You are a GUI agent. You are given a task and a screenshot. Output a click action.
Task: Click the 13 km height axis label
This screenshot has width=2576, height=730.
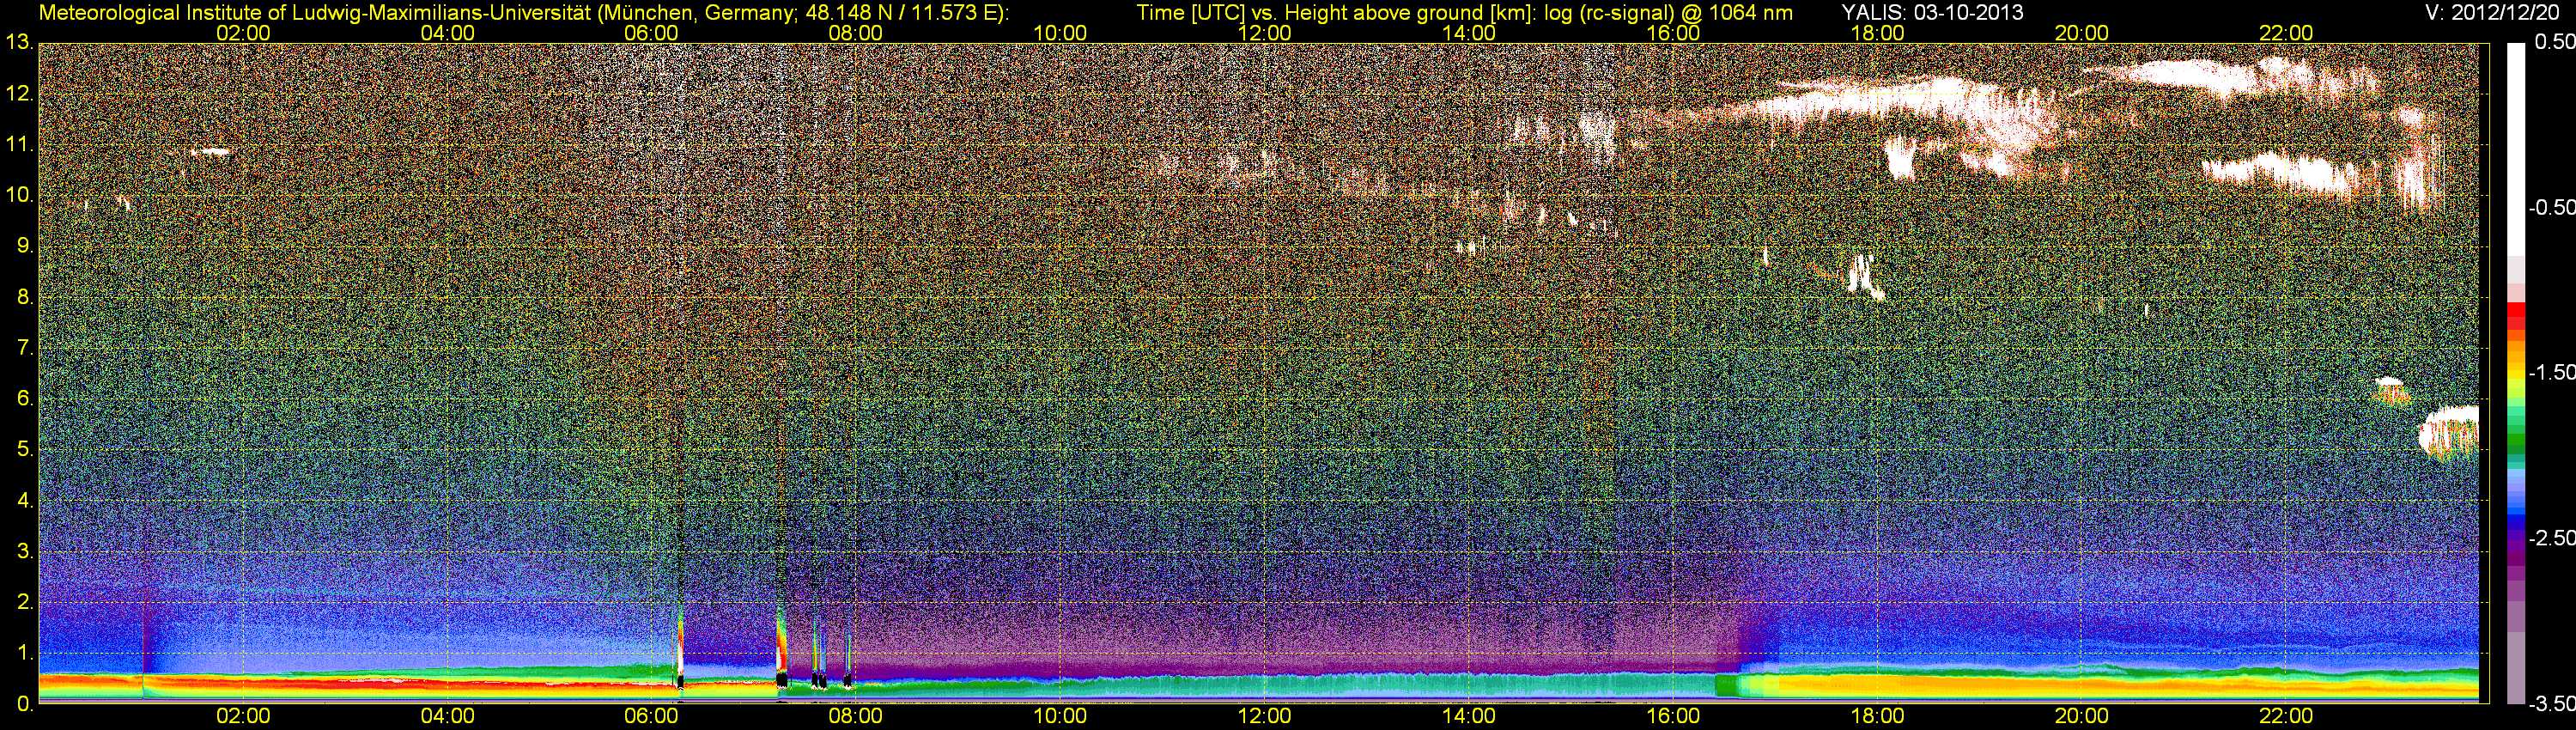[19, 43]
